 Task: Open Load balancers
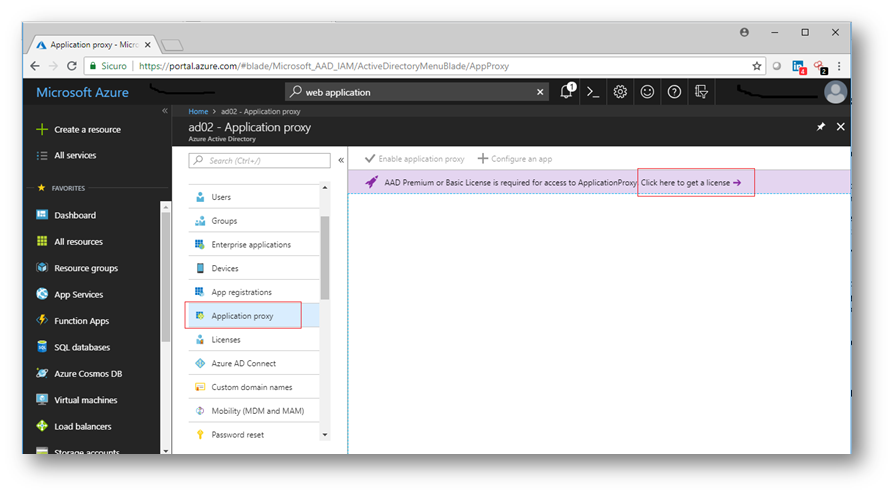[82, 426]
